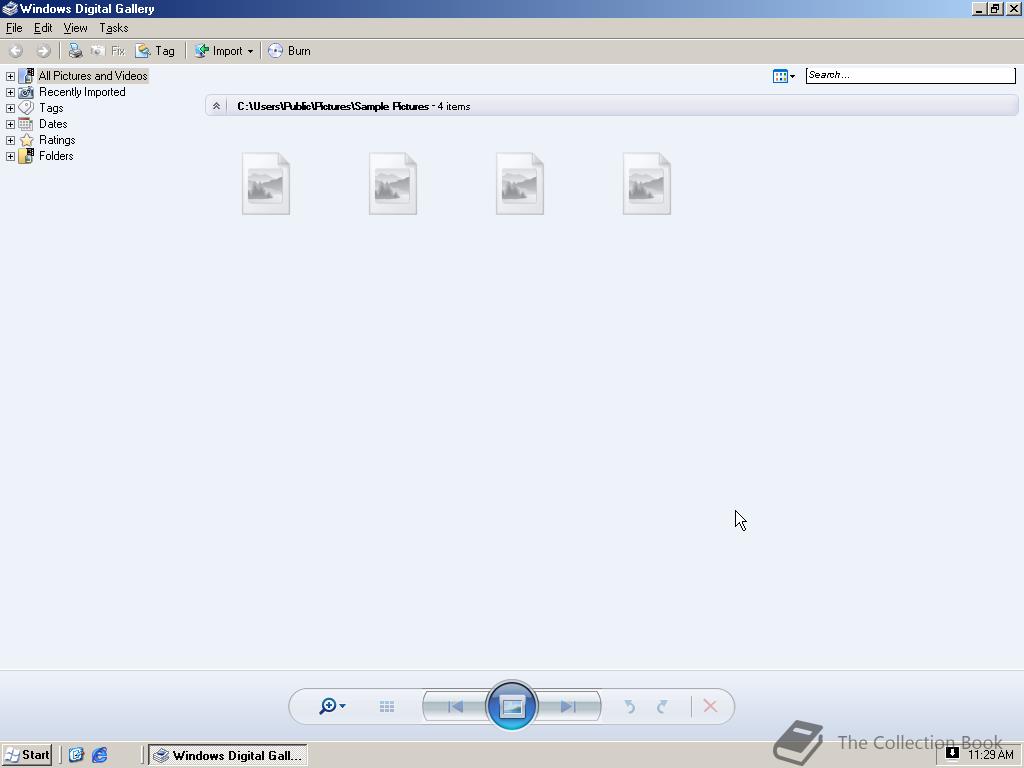Collapse the Sample Pictures group header
The height and width of the screenshot is (768, 1024).
[216, 106]
